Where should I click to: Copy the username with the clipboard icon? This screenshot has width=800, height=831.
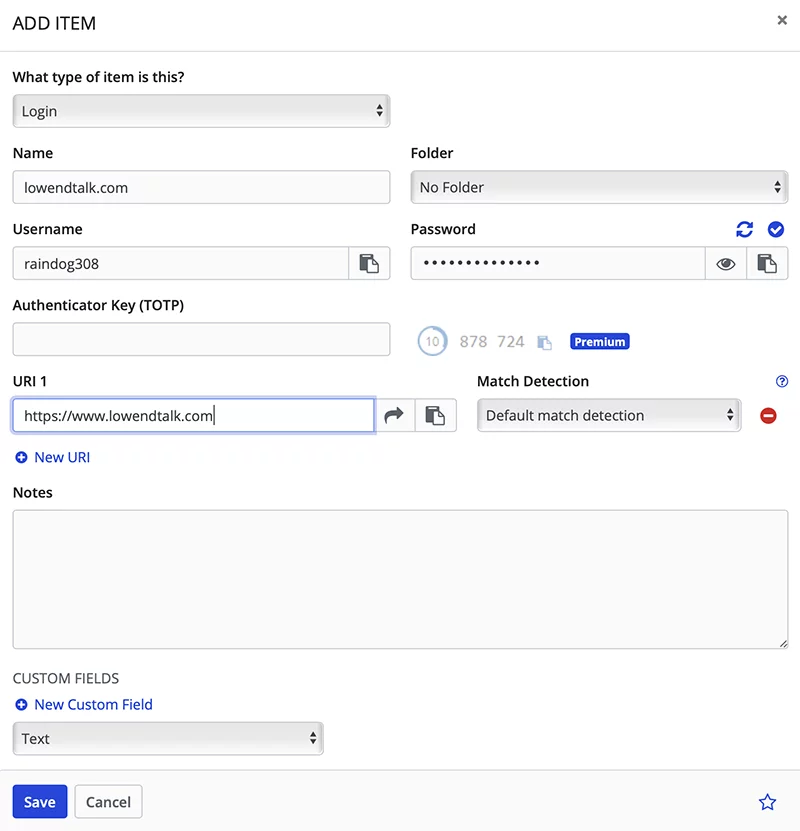tap(369, 263)
